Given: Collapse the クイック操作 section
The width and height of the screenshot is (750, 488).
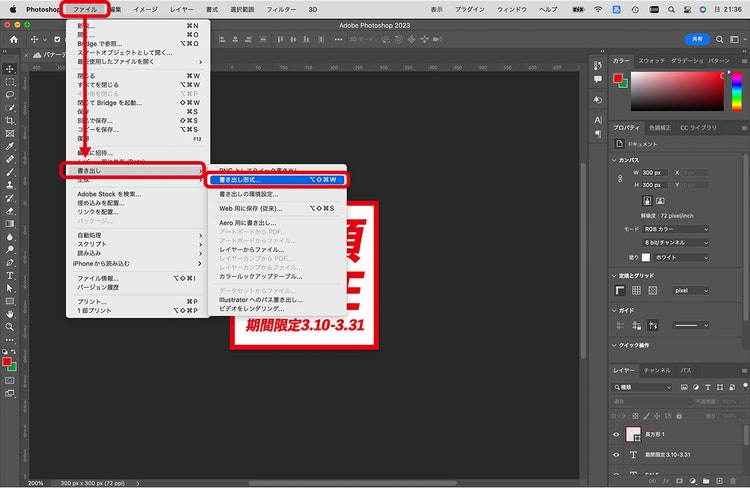Looking at the screenshot, I should coord(615,345).
